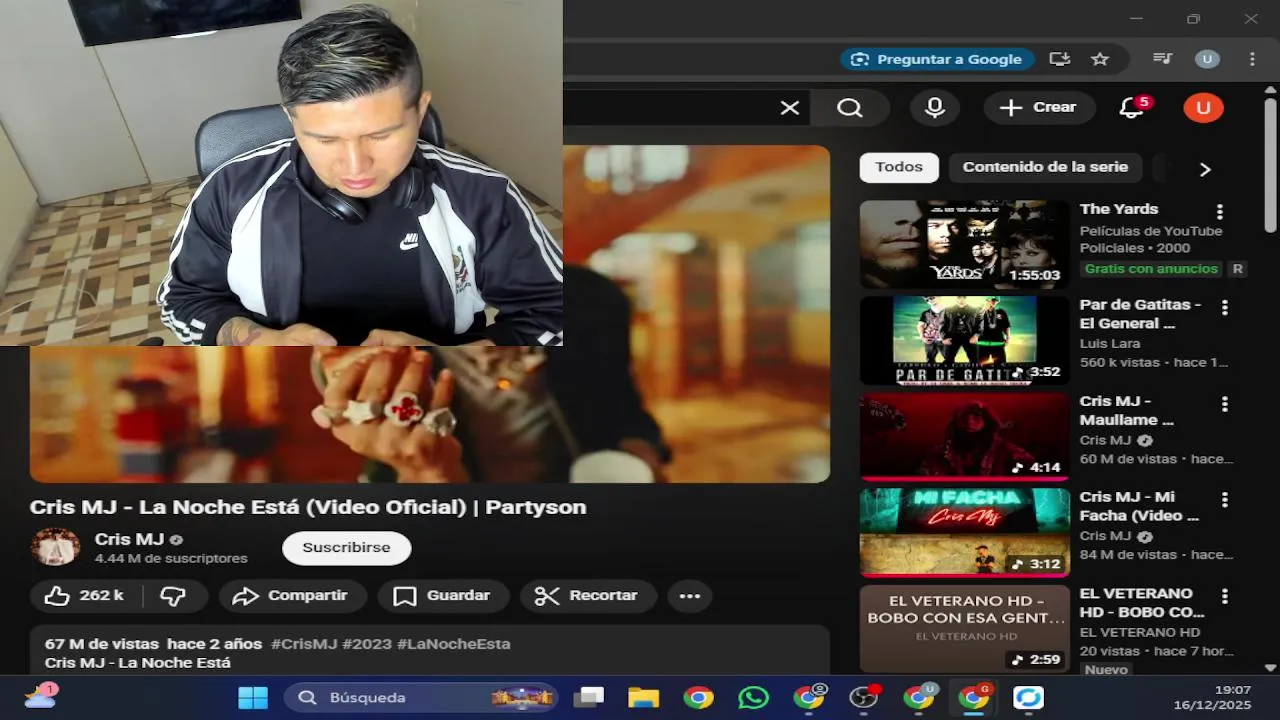Click the YouTube search magnifier button

click(850, 108)
